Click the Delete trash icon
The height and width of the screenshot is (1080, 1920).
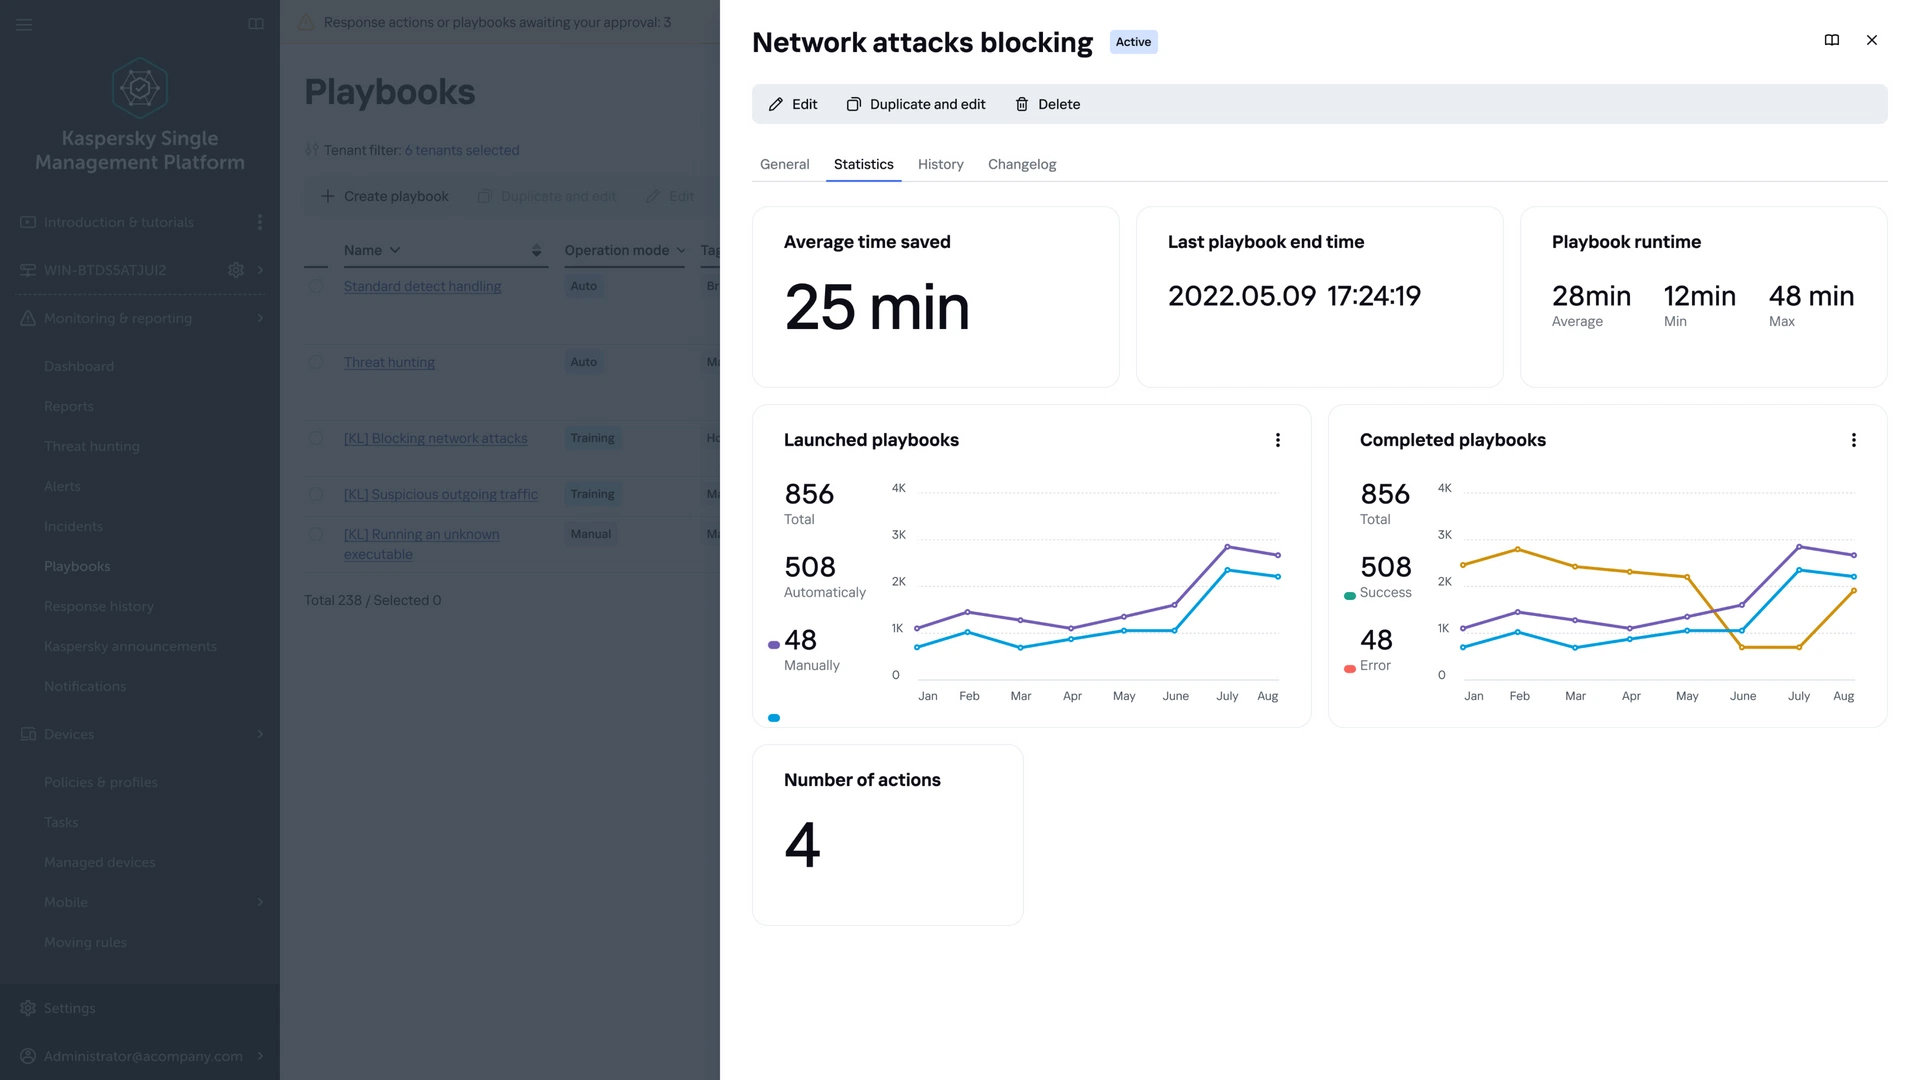[1022, 104]
